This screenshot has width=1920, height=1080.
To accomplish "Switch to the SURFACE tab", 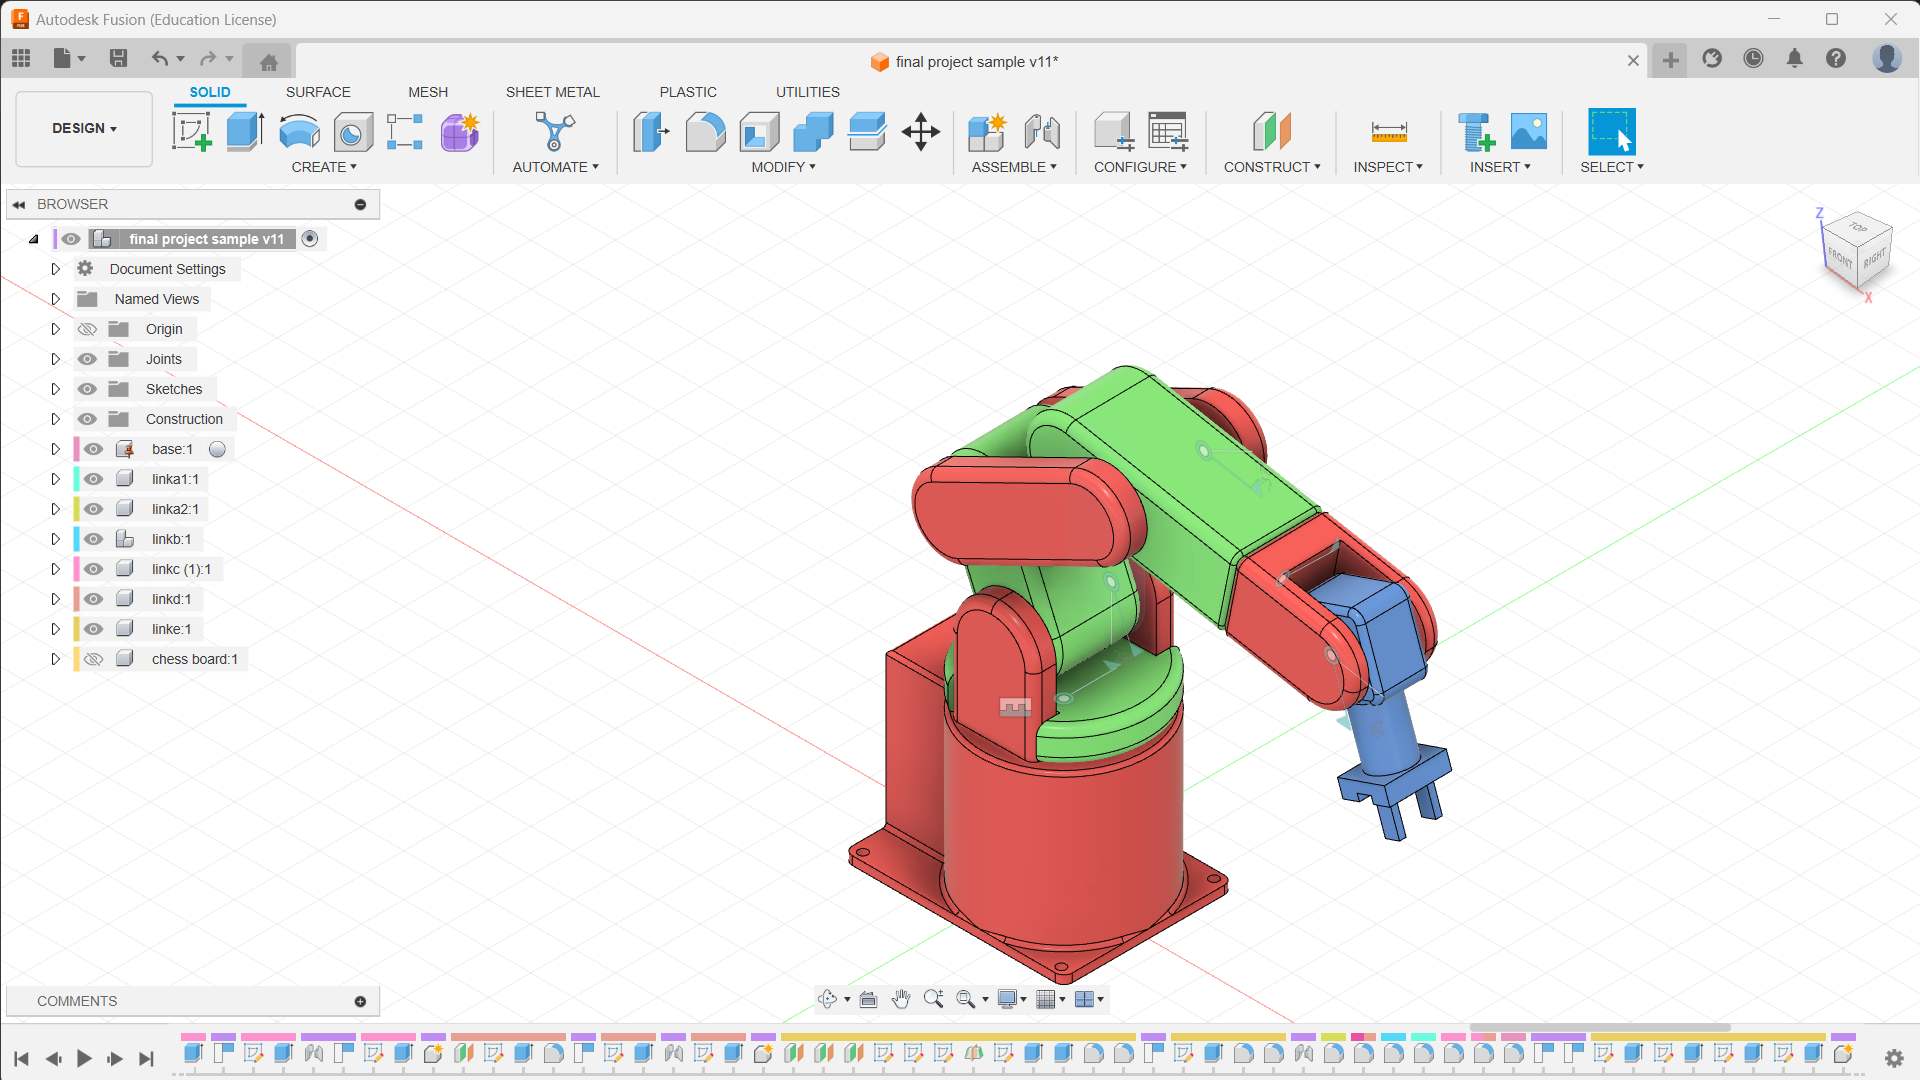I will pyautogui.click(x=318, y=92).
